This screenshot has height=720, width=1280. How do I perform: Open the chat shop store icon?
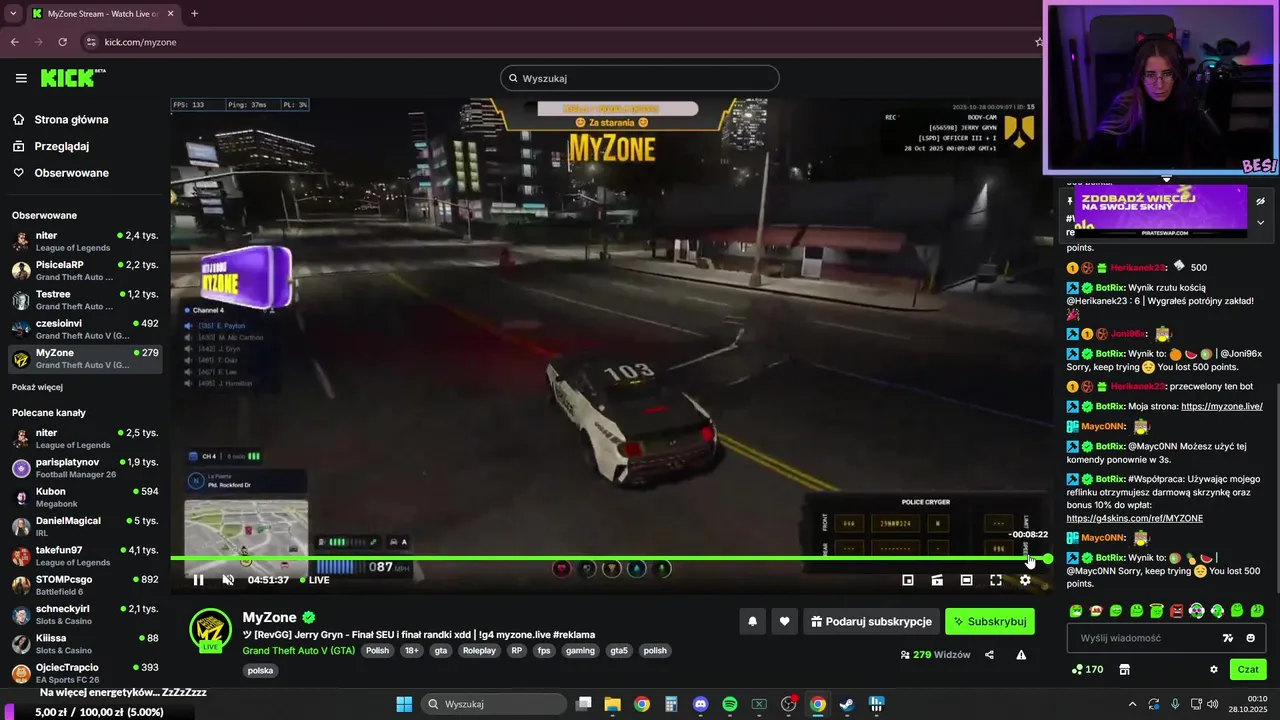click(x=1124, y=669)
